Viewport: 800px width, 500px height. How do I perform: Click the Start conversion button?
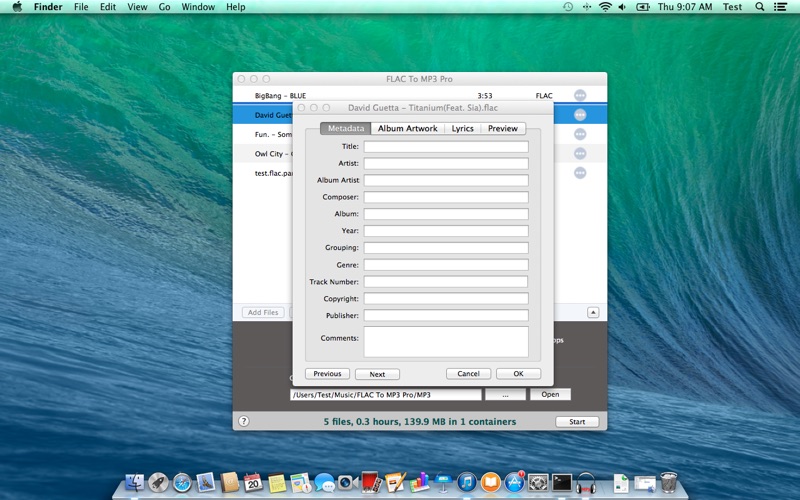point(577,421)
